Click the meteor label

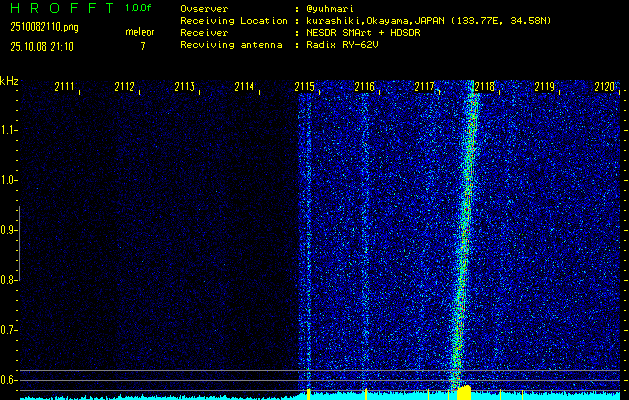pyautogui.click(x=140, y=32)
